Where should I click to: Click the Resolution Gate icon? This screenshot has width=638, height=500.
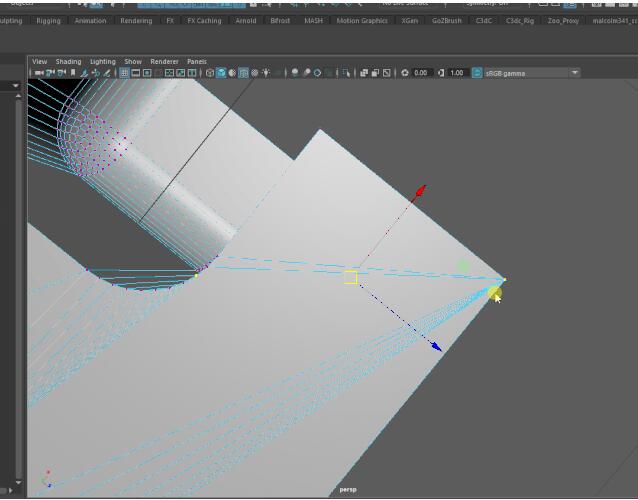147,73
